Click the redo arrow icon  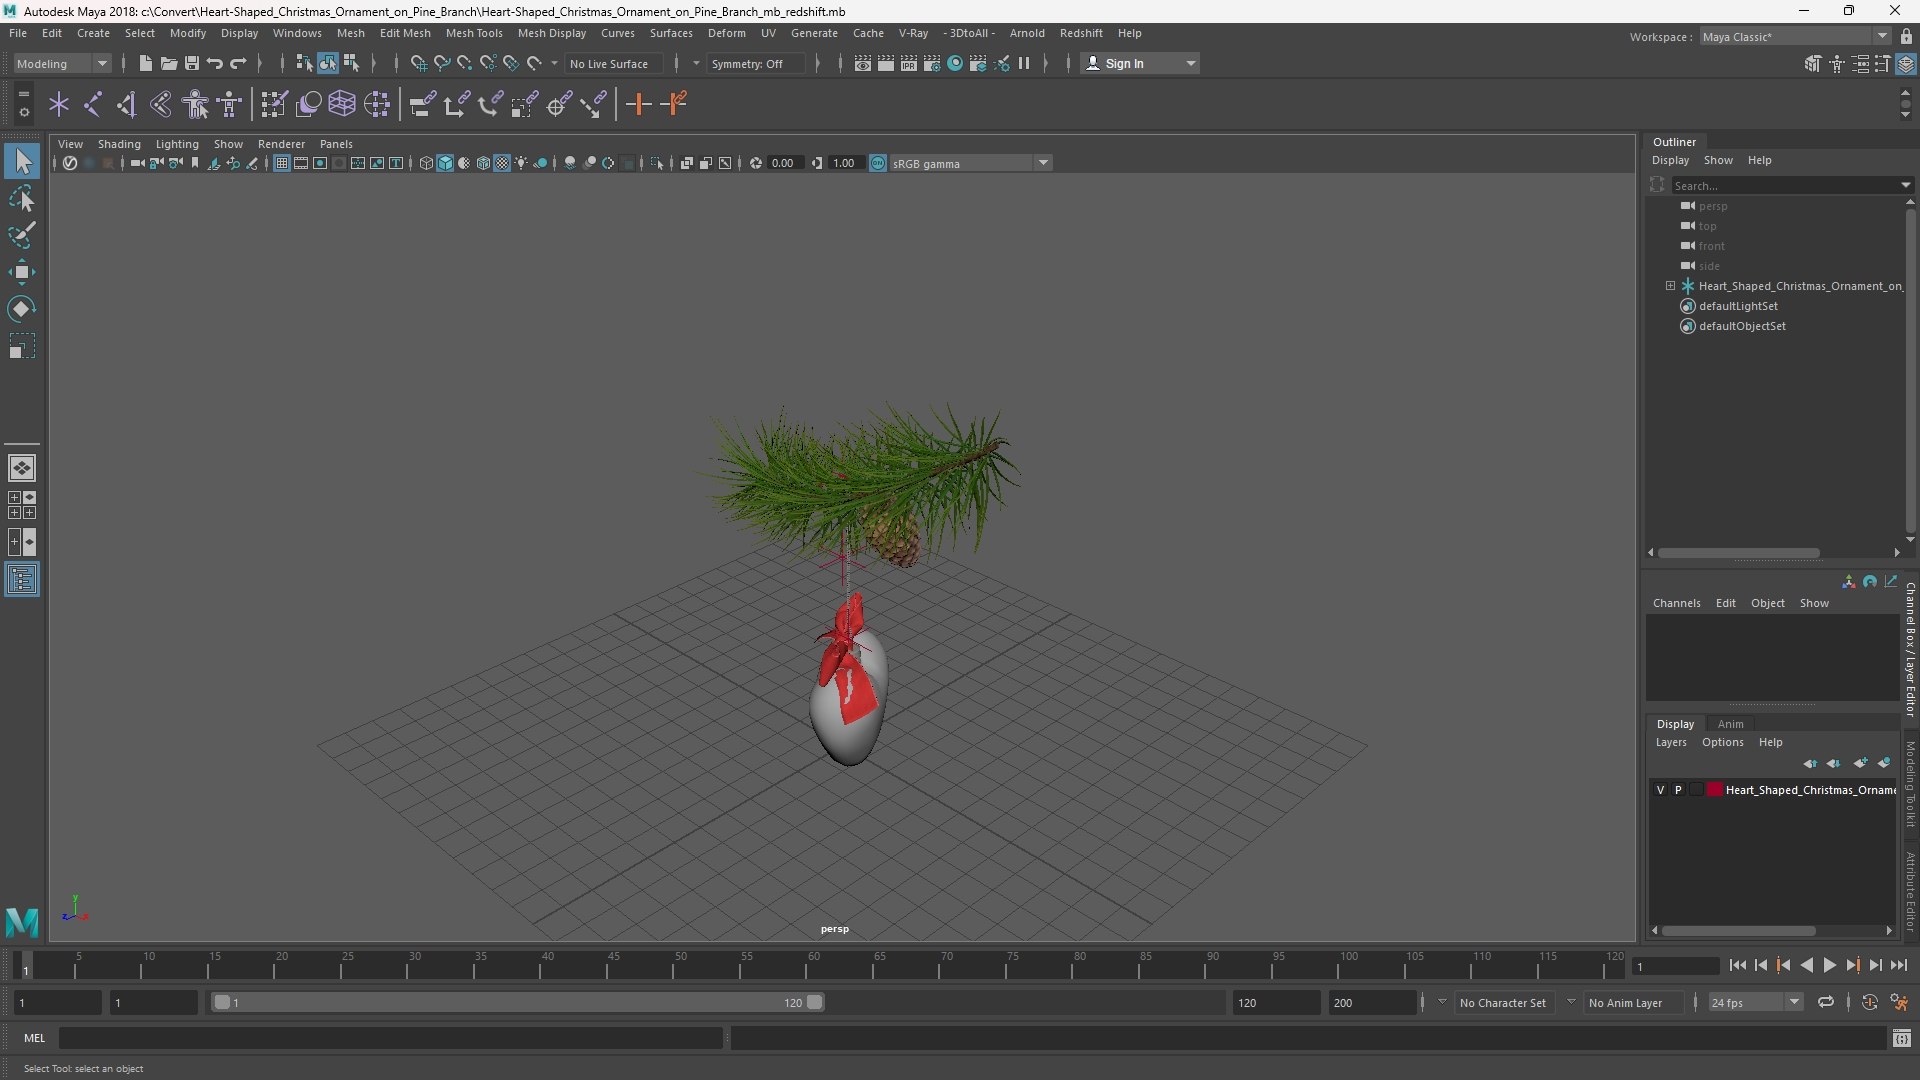pyautogui.click(x=238, y=63)
